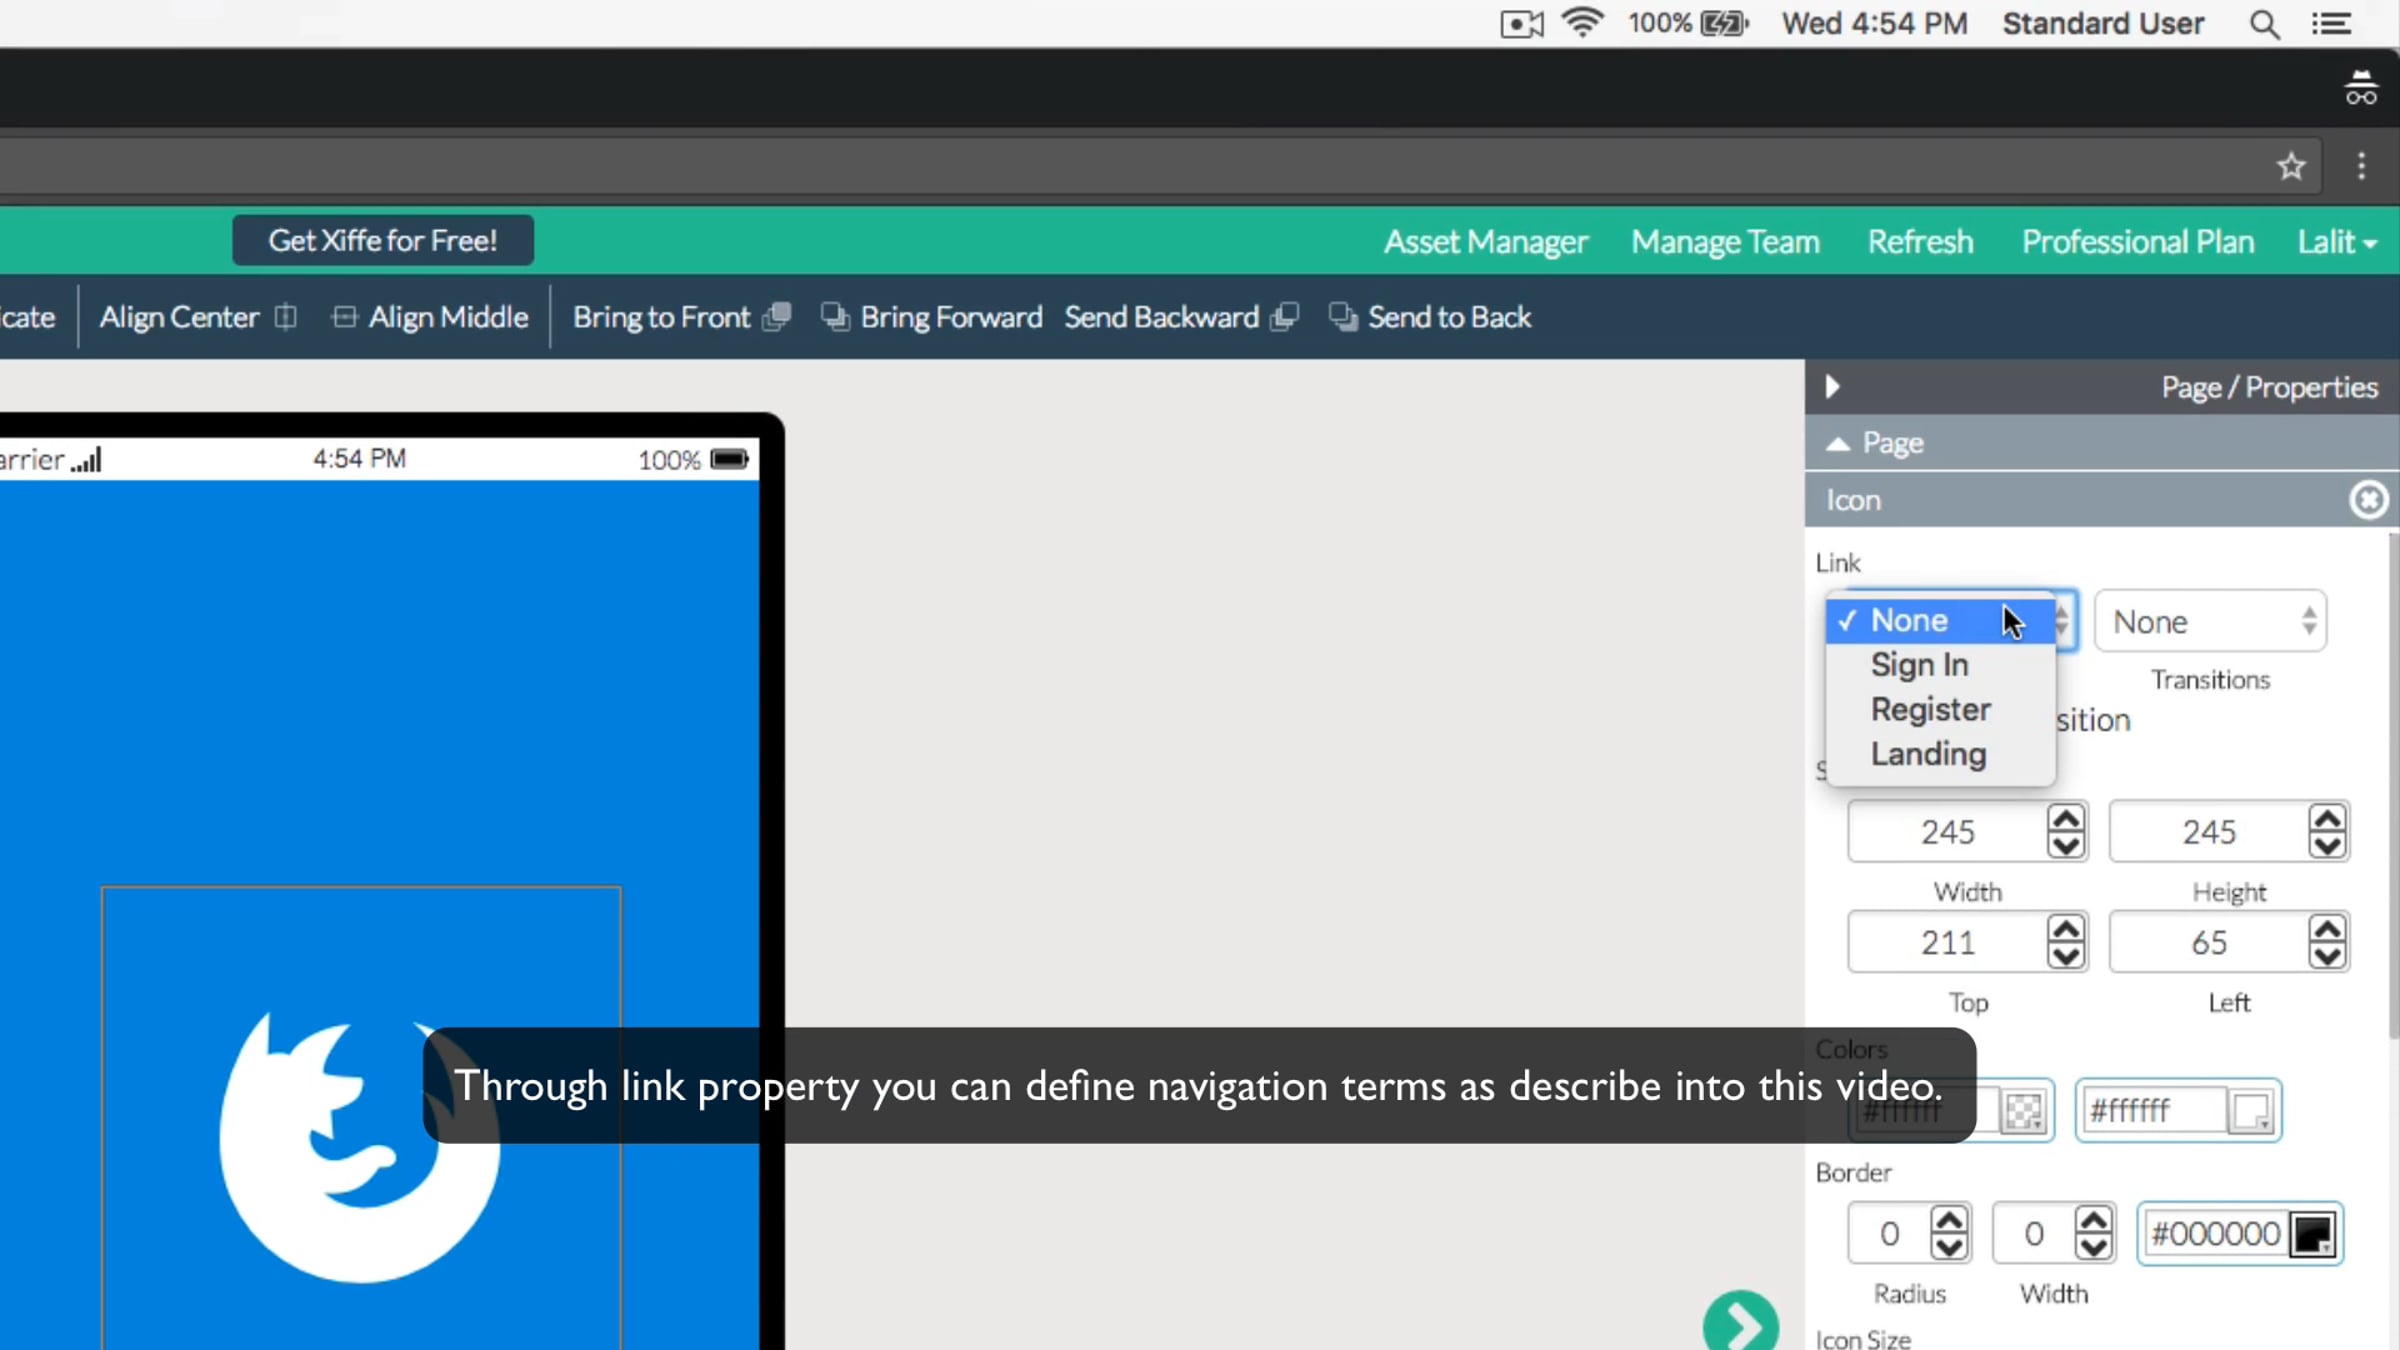Click the black border color swatch
Viewport: 2400px width, 1350px height.
[2312, 1233]
